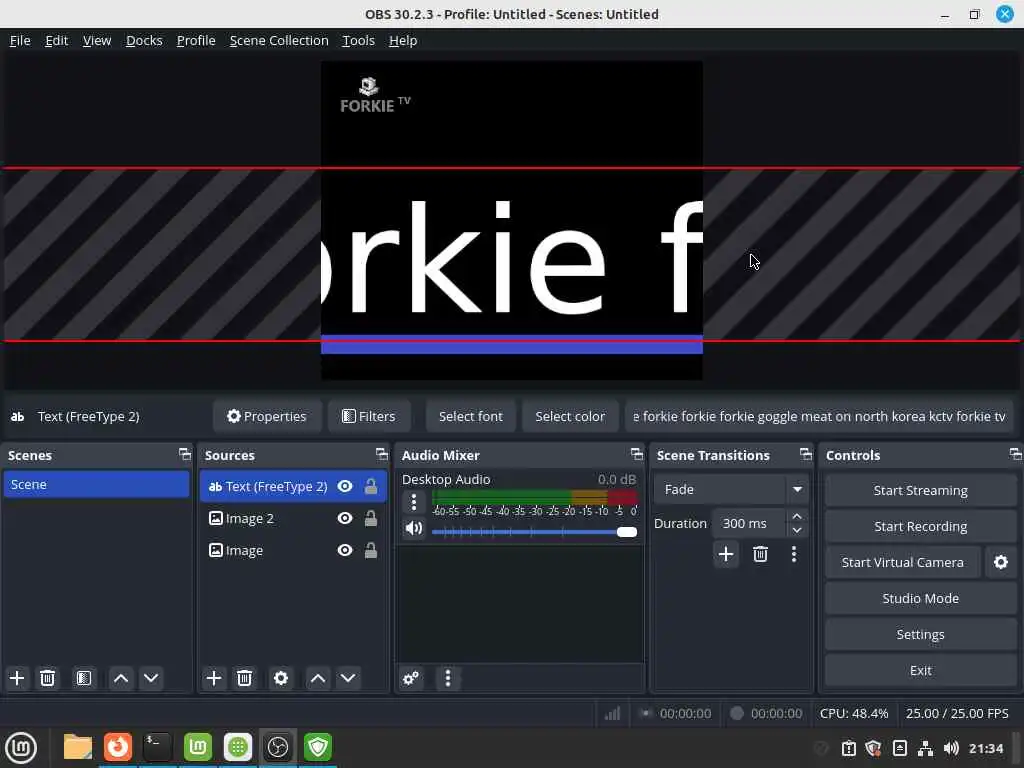Pop out the Controls dock icon
Screen dimensions: 1024x768
pyautogui.click(x=1016, y=454)
